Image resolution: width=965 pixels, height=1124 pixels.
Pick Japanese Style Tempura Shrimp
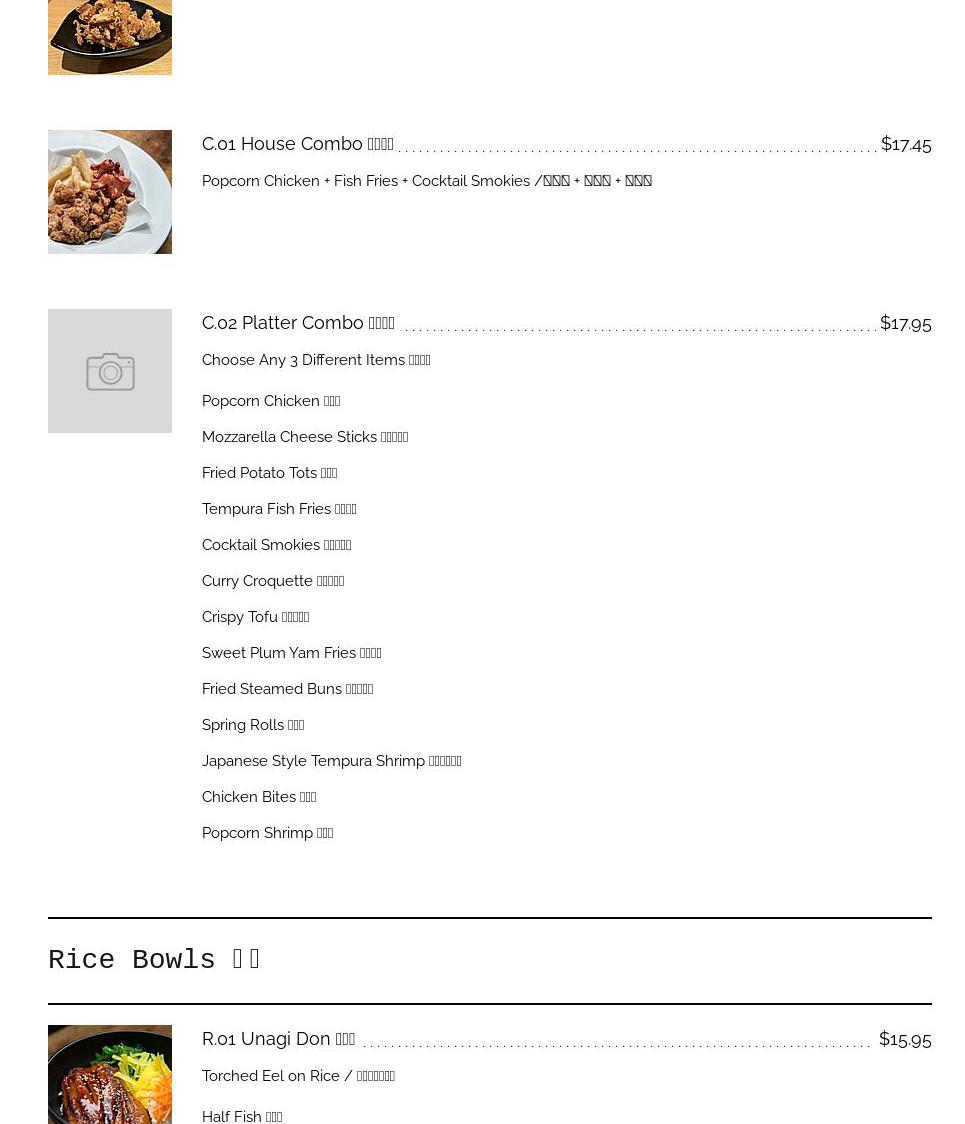pyautogui.click(x=331, y=761)
